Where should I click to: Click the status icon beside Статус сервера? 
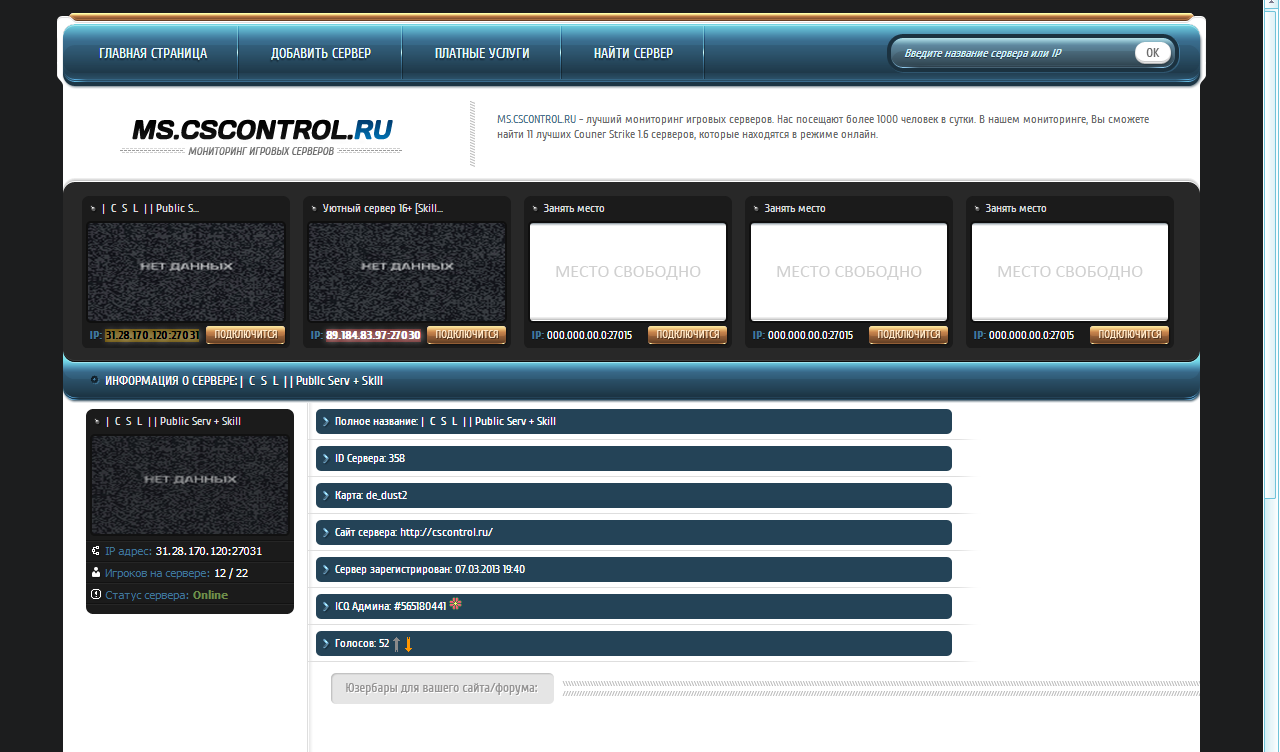96,595
